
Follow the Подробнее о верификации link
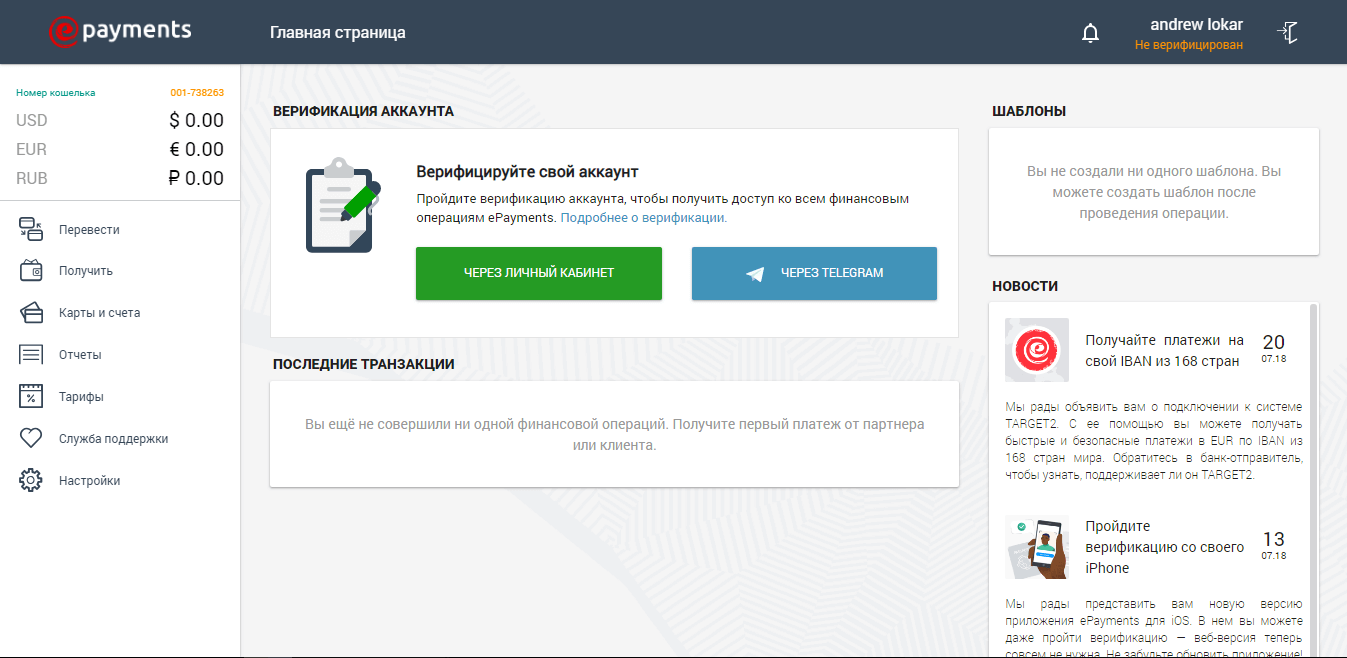(643, 217)
